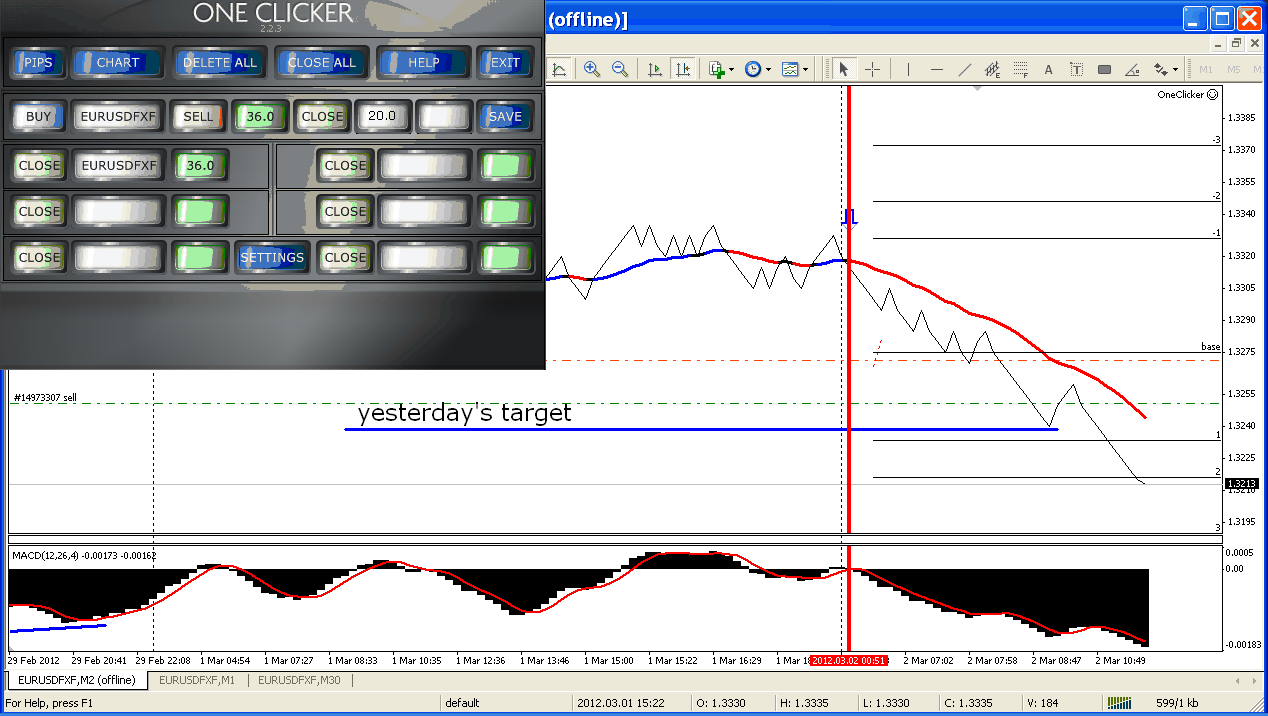The height and width of the screenshot is (716, 1268).
Task: Click the CHART button in One Clicker
Action: click(118, 62)
